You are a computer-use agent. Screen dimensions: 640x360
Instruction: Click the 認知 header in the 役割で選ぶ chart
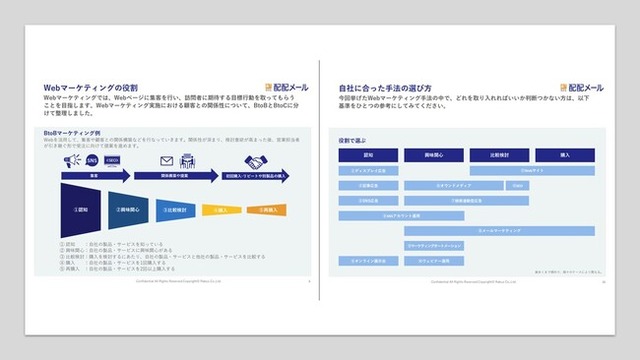[x=368, y=155]
